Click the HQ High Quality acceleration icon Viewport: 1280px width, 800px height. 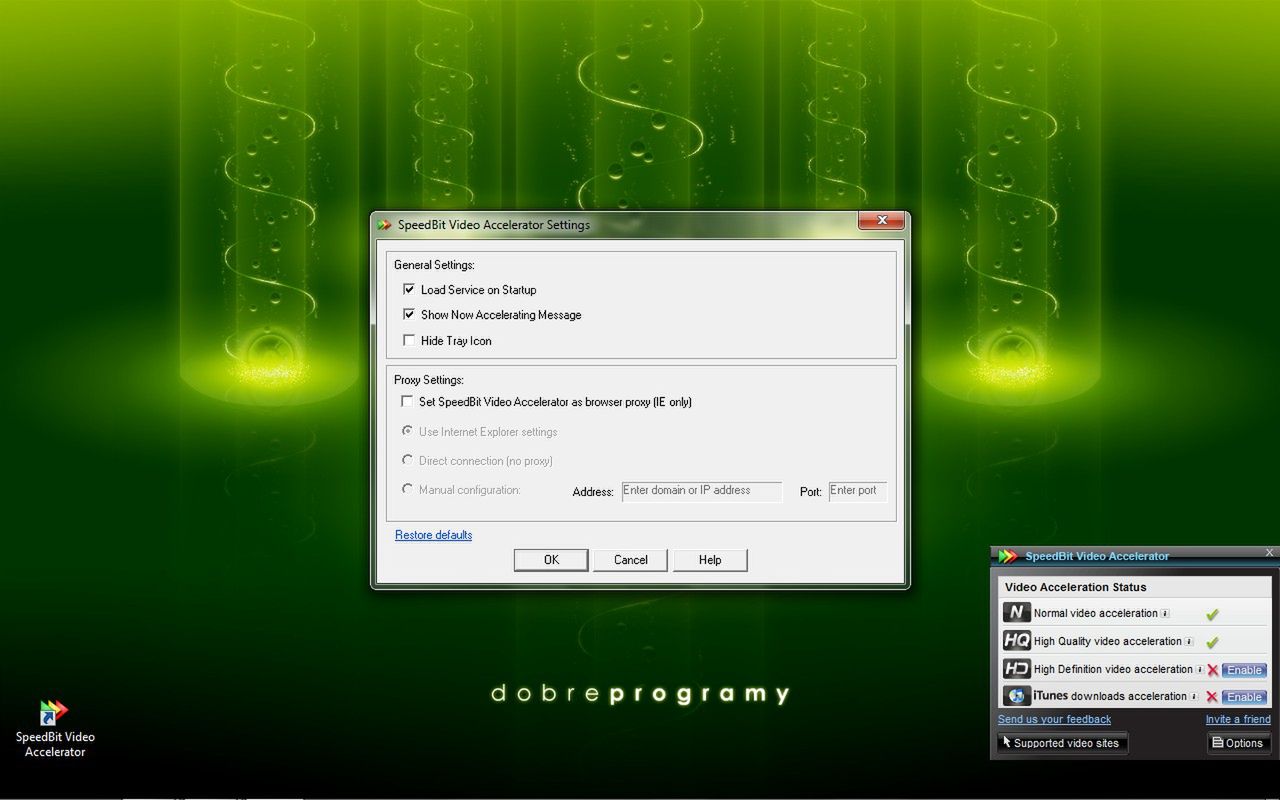point(1017,641)
